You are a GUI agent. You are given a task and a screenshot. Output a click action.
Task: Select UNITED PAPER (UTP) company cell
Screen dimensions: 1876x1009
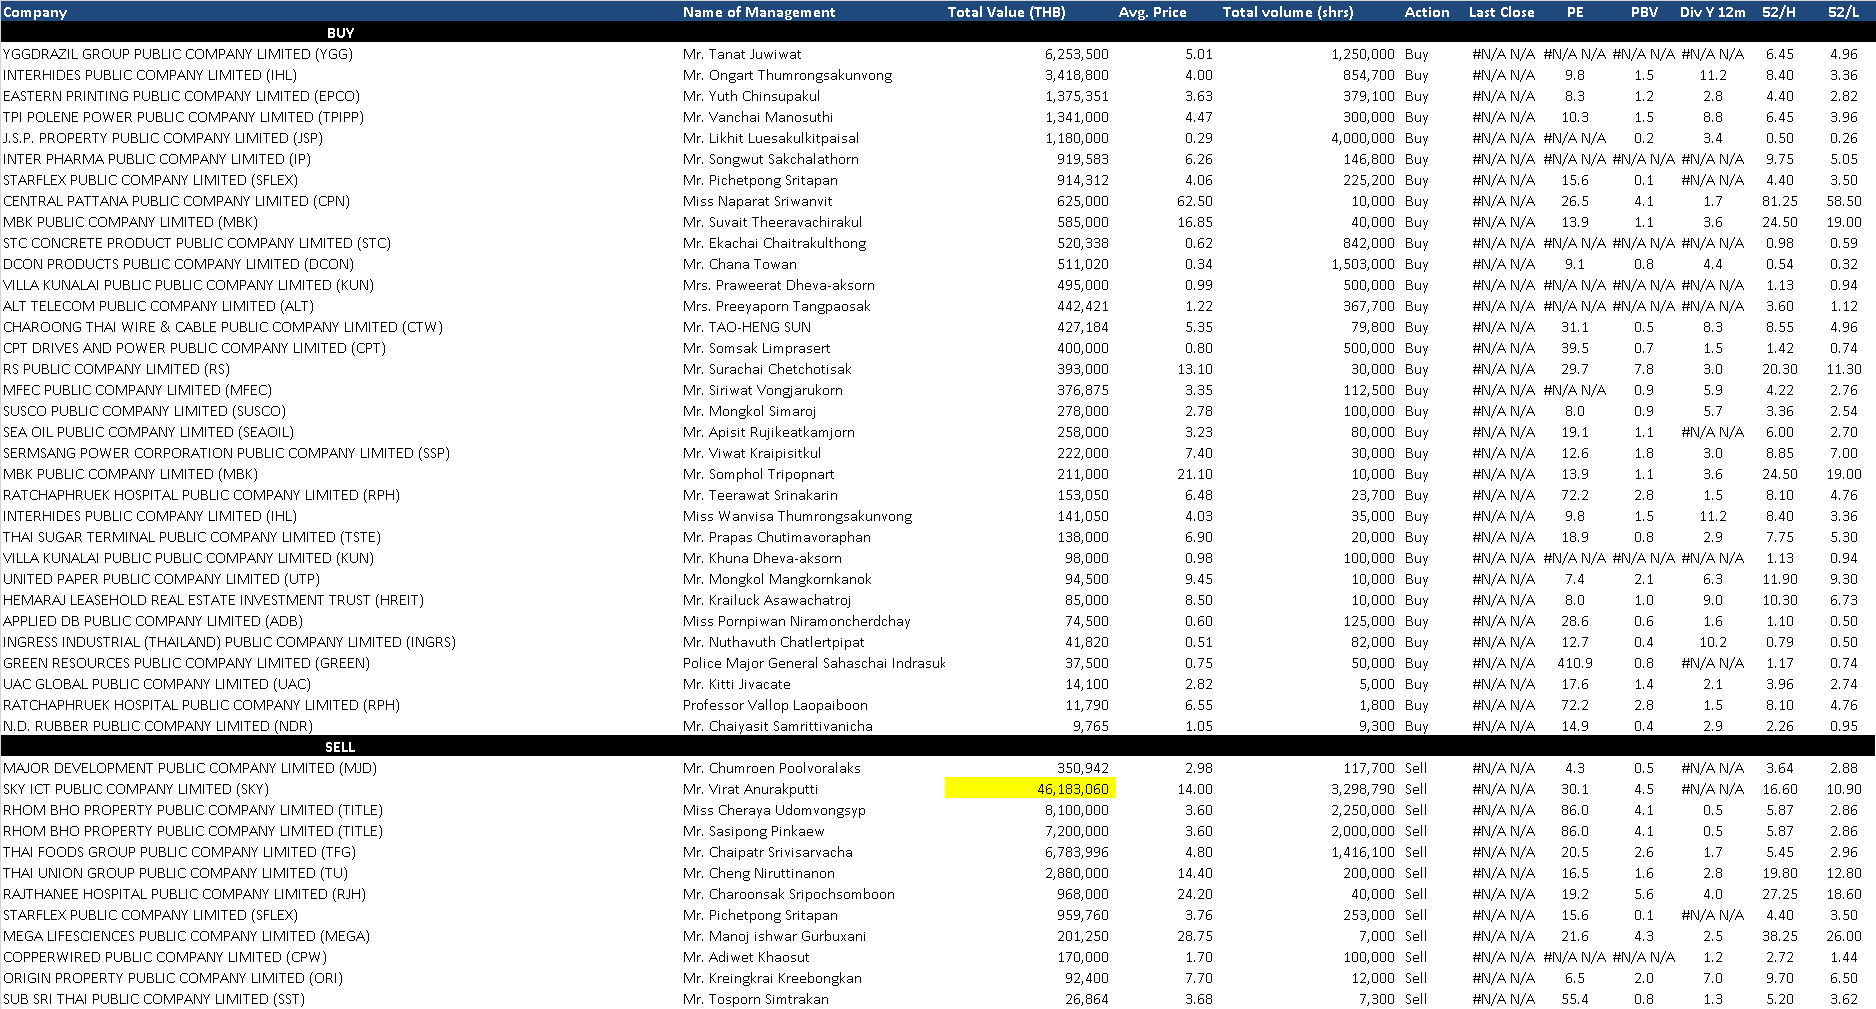click(x=161, y=579)
